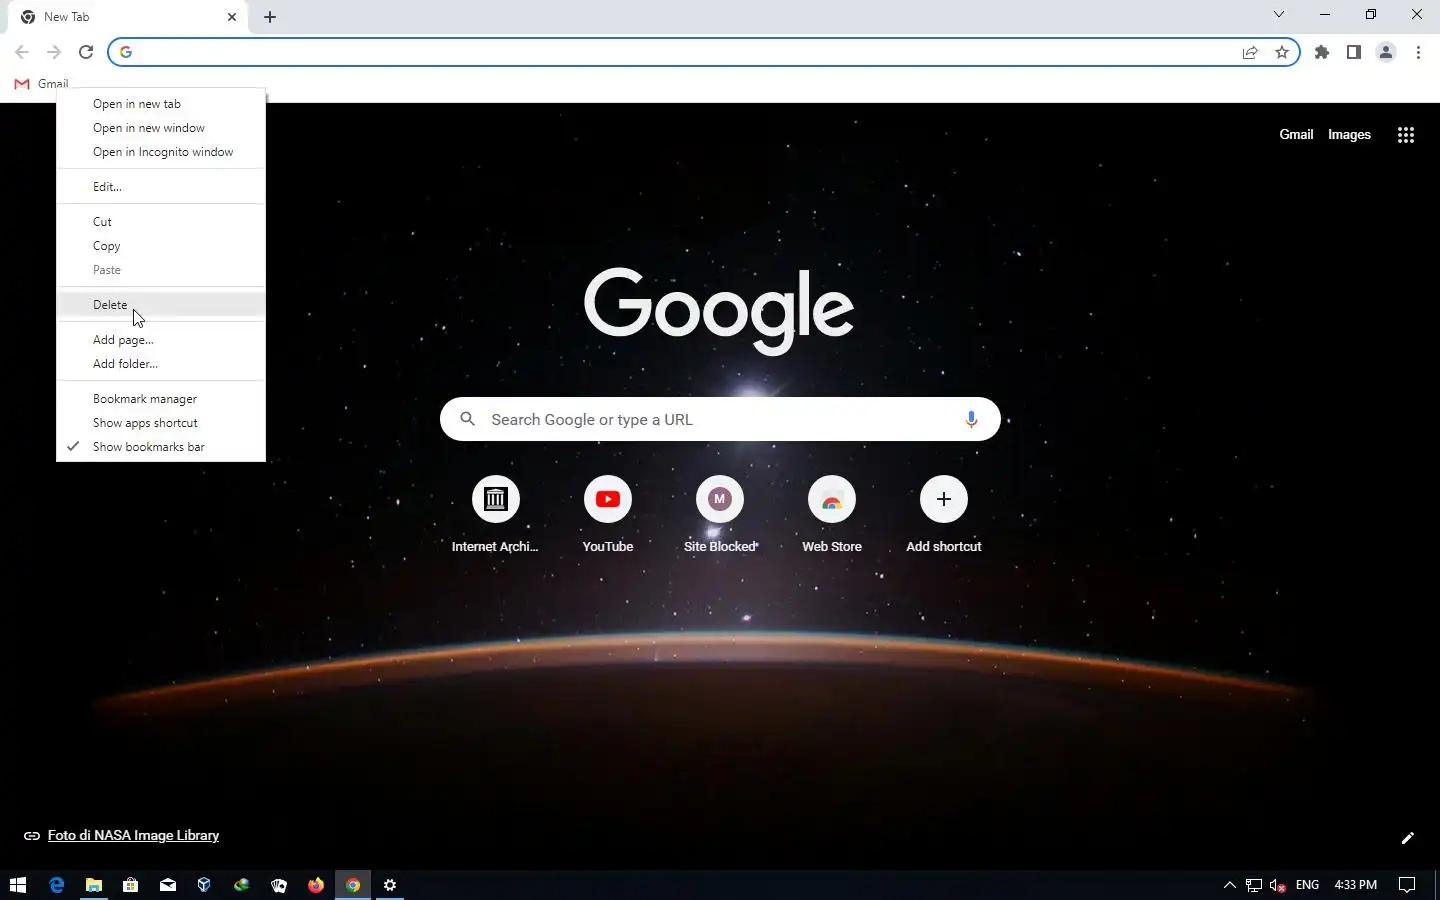
Task: Click the share page icon in address bar
Action: click(x=1250, y=52)
